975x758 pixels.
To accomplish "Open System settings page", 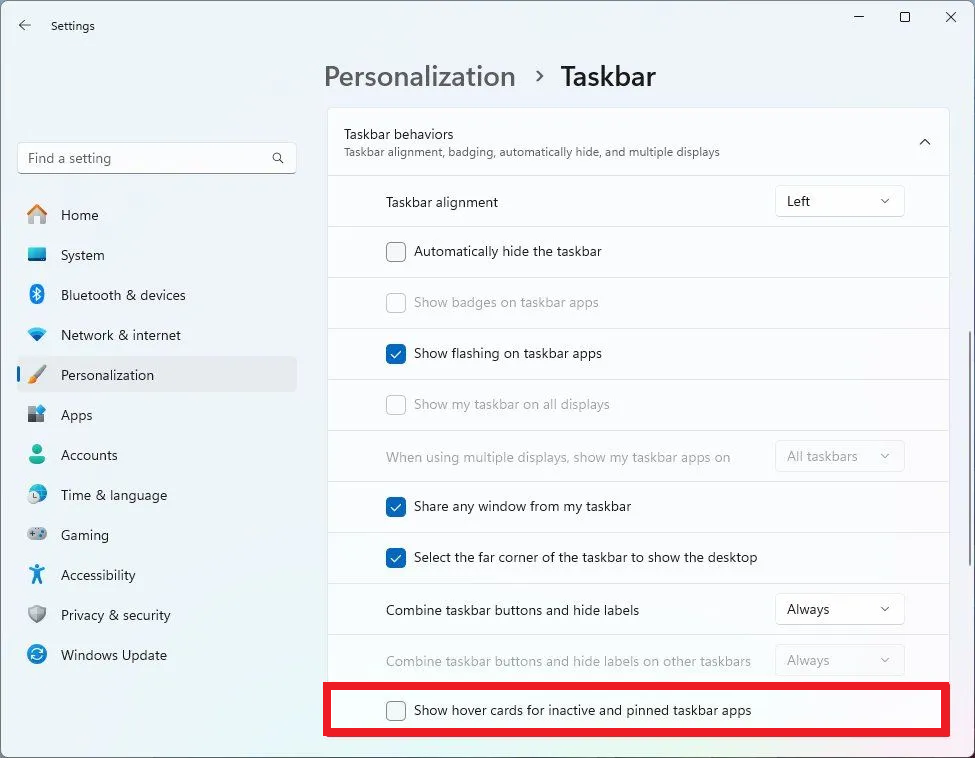I will tap(157, 255).
